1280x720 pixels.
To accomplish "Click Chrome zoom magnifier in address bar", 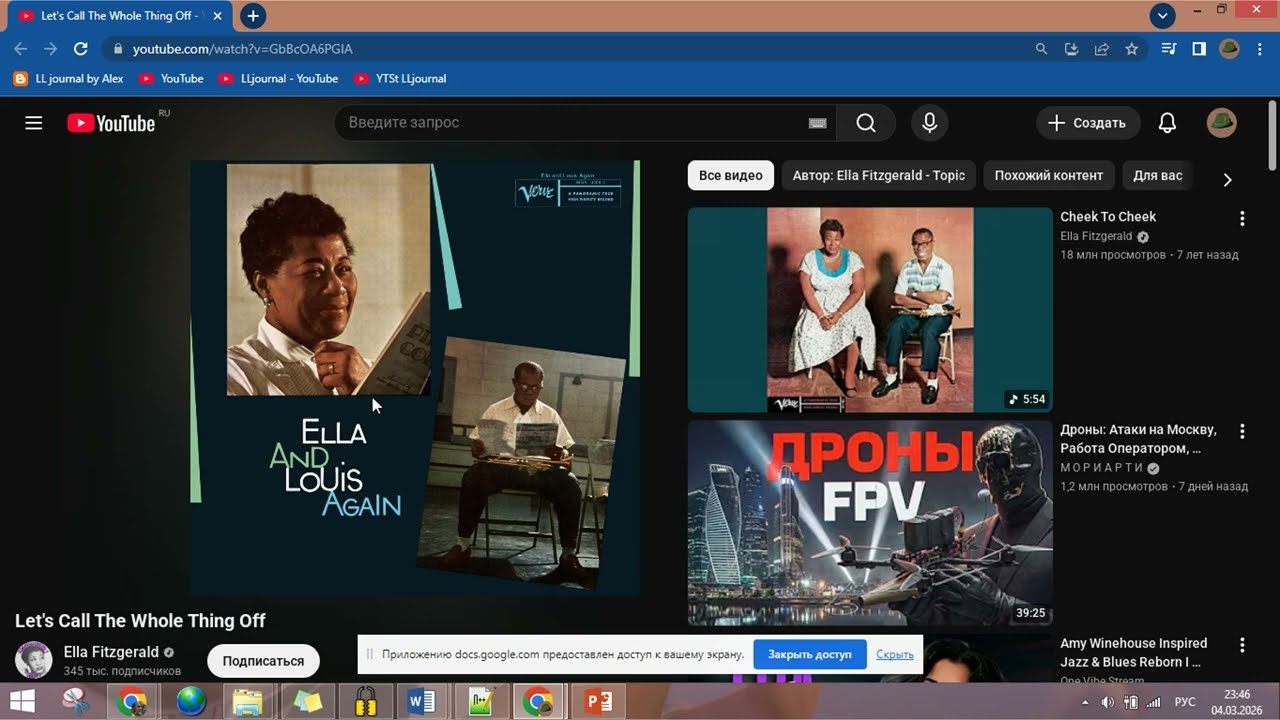I will tap(1041, 48).
